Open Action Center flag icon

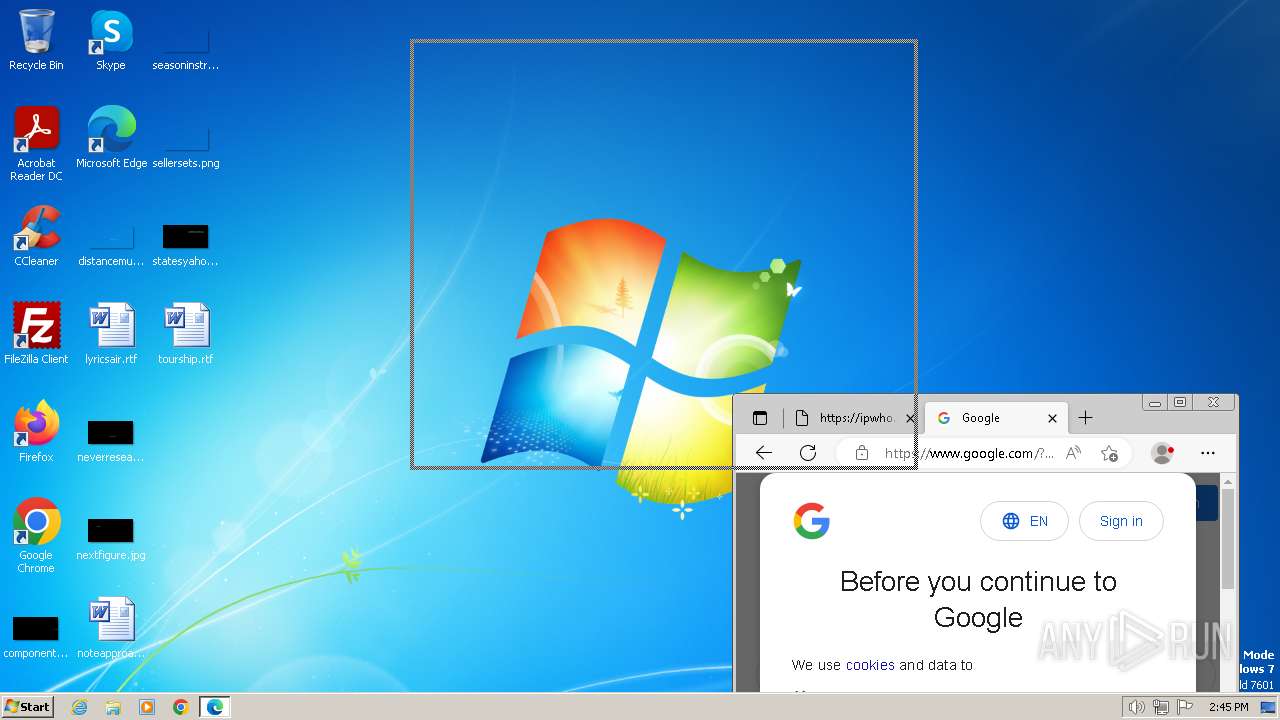pyautogui.click(x=1185, y=707)
